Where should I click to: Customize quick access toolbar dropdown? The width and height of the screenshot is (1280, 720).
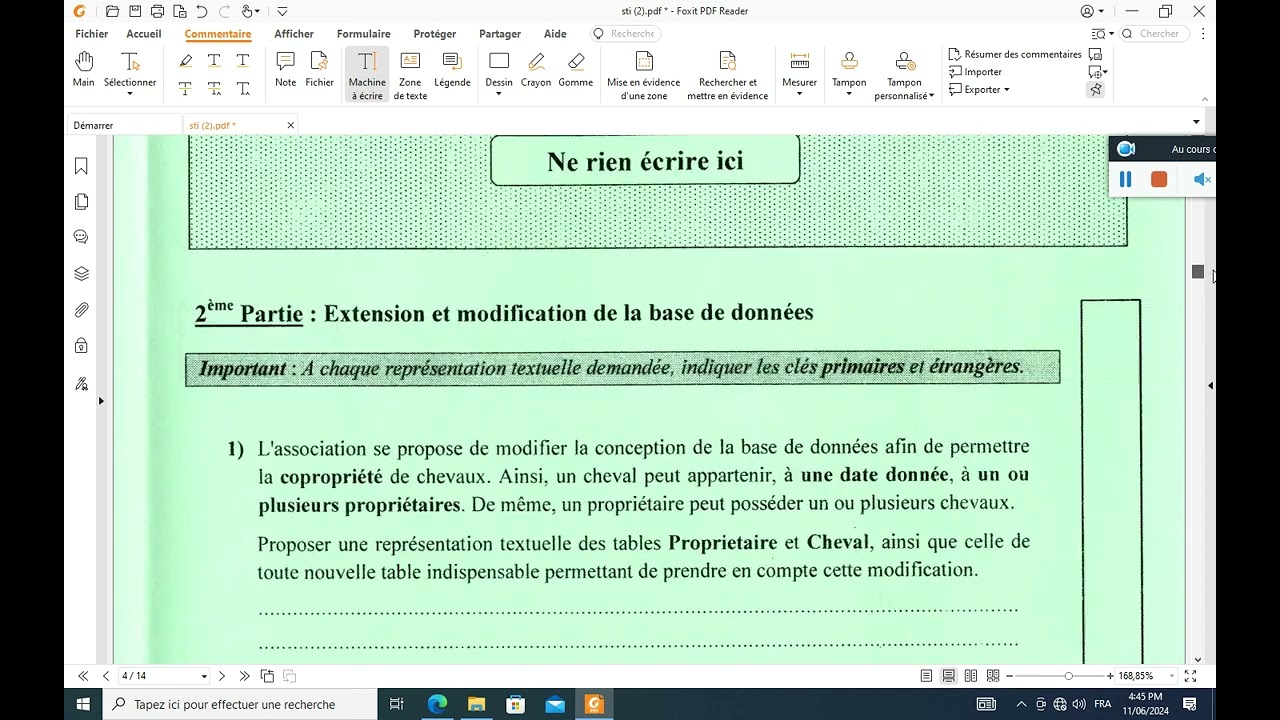pyautogui.click(x=282, y=11)
